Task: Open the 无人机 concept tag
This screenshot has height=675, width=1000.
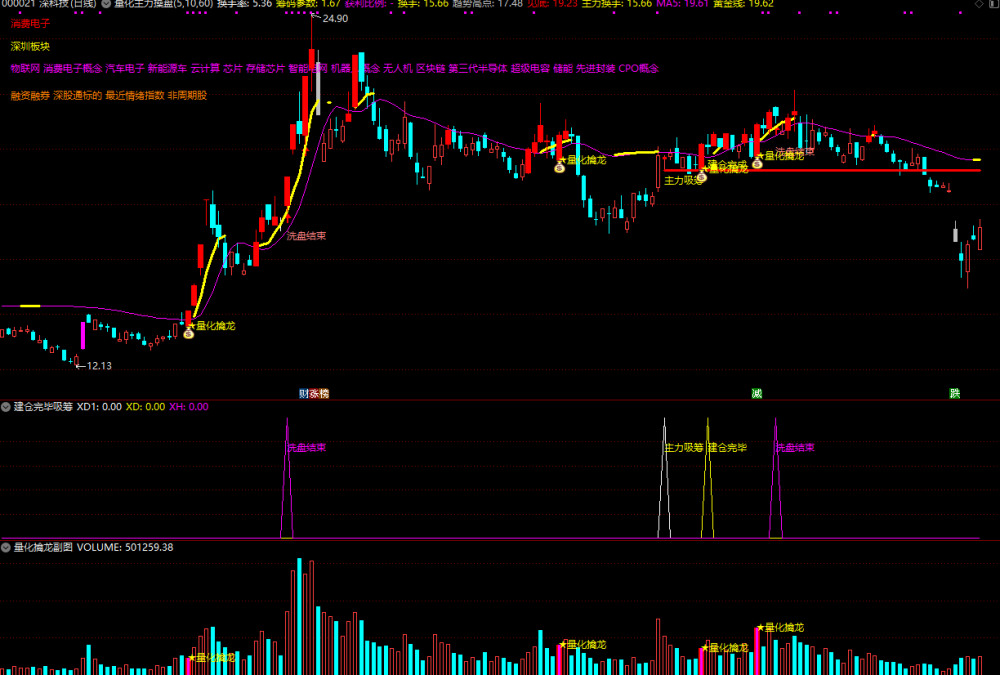Action: [398, 68]
